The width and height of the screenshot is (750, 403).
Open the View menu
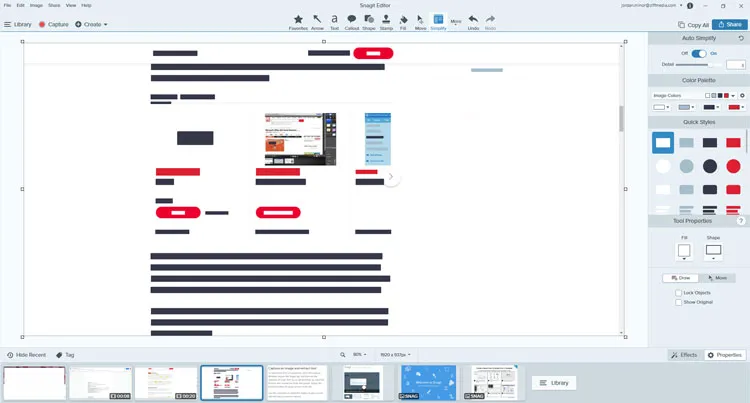(x=71, y=5)
